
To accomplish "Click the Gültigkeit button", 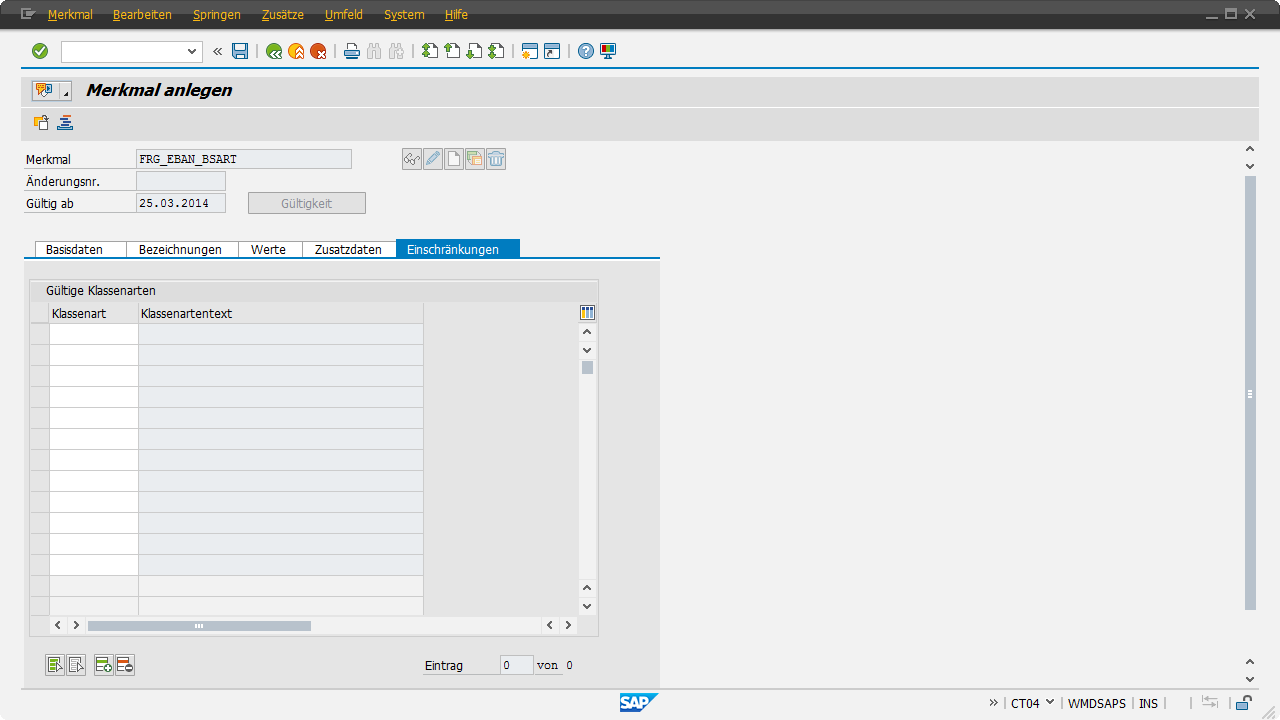I will tap(306, 203).
